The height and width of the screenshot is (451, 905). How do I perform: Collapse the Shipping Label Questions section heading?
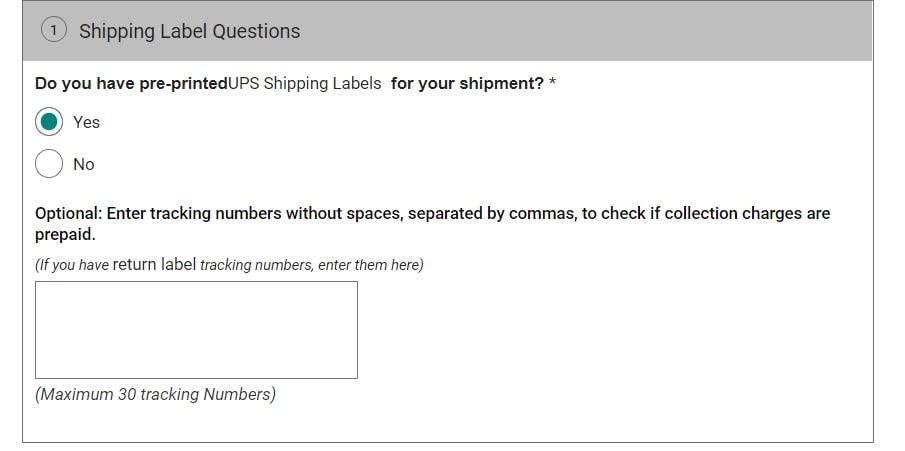click(x=189, y=31)
